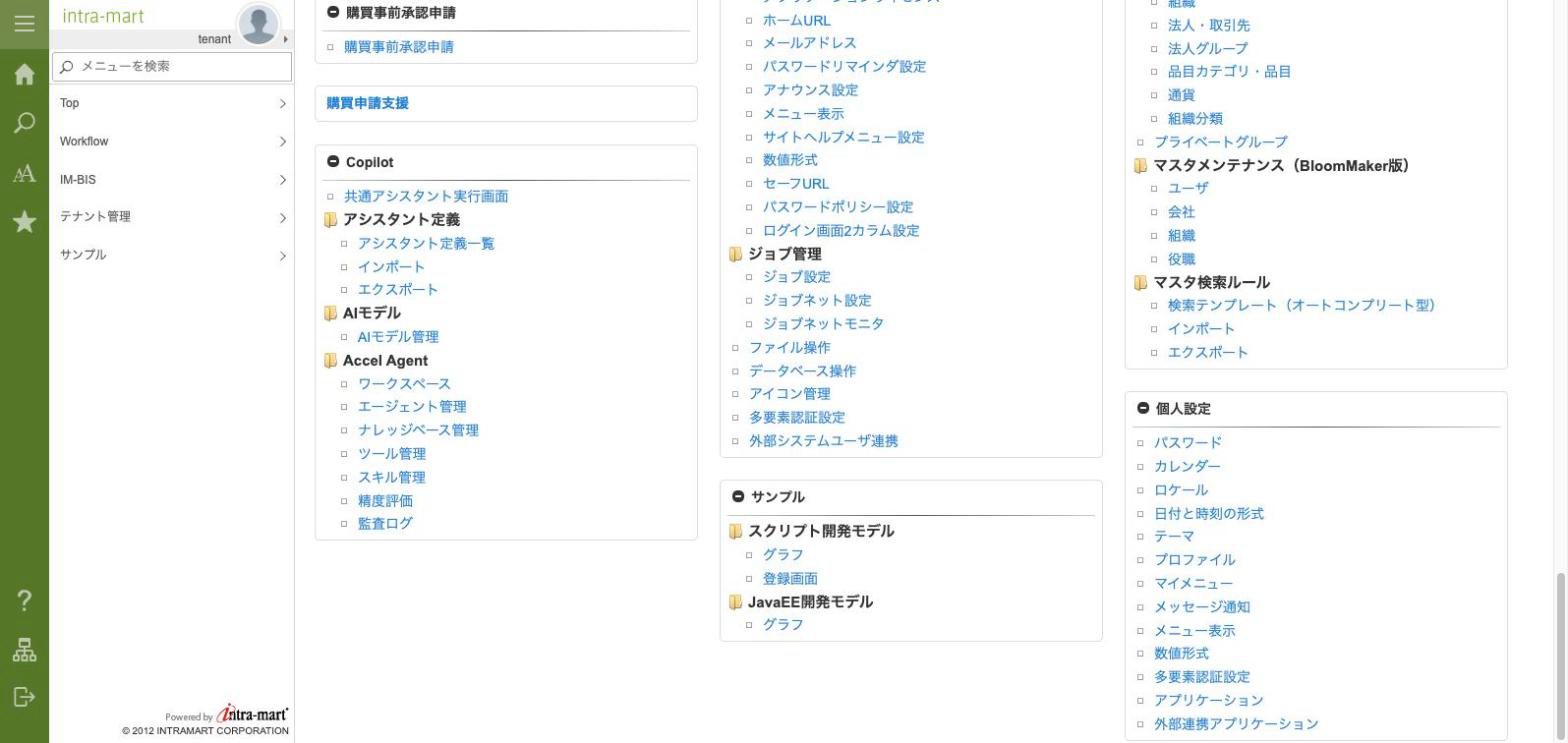This screenshot has height=743, width=1568.
Task: Click the マスタ検索ルール folder icon
Action: (1141, 283)
